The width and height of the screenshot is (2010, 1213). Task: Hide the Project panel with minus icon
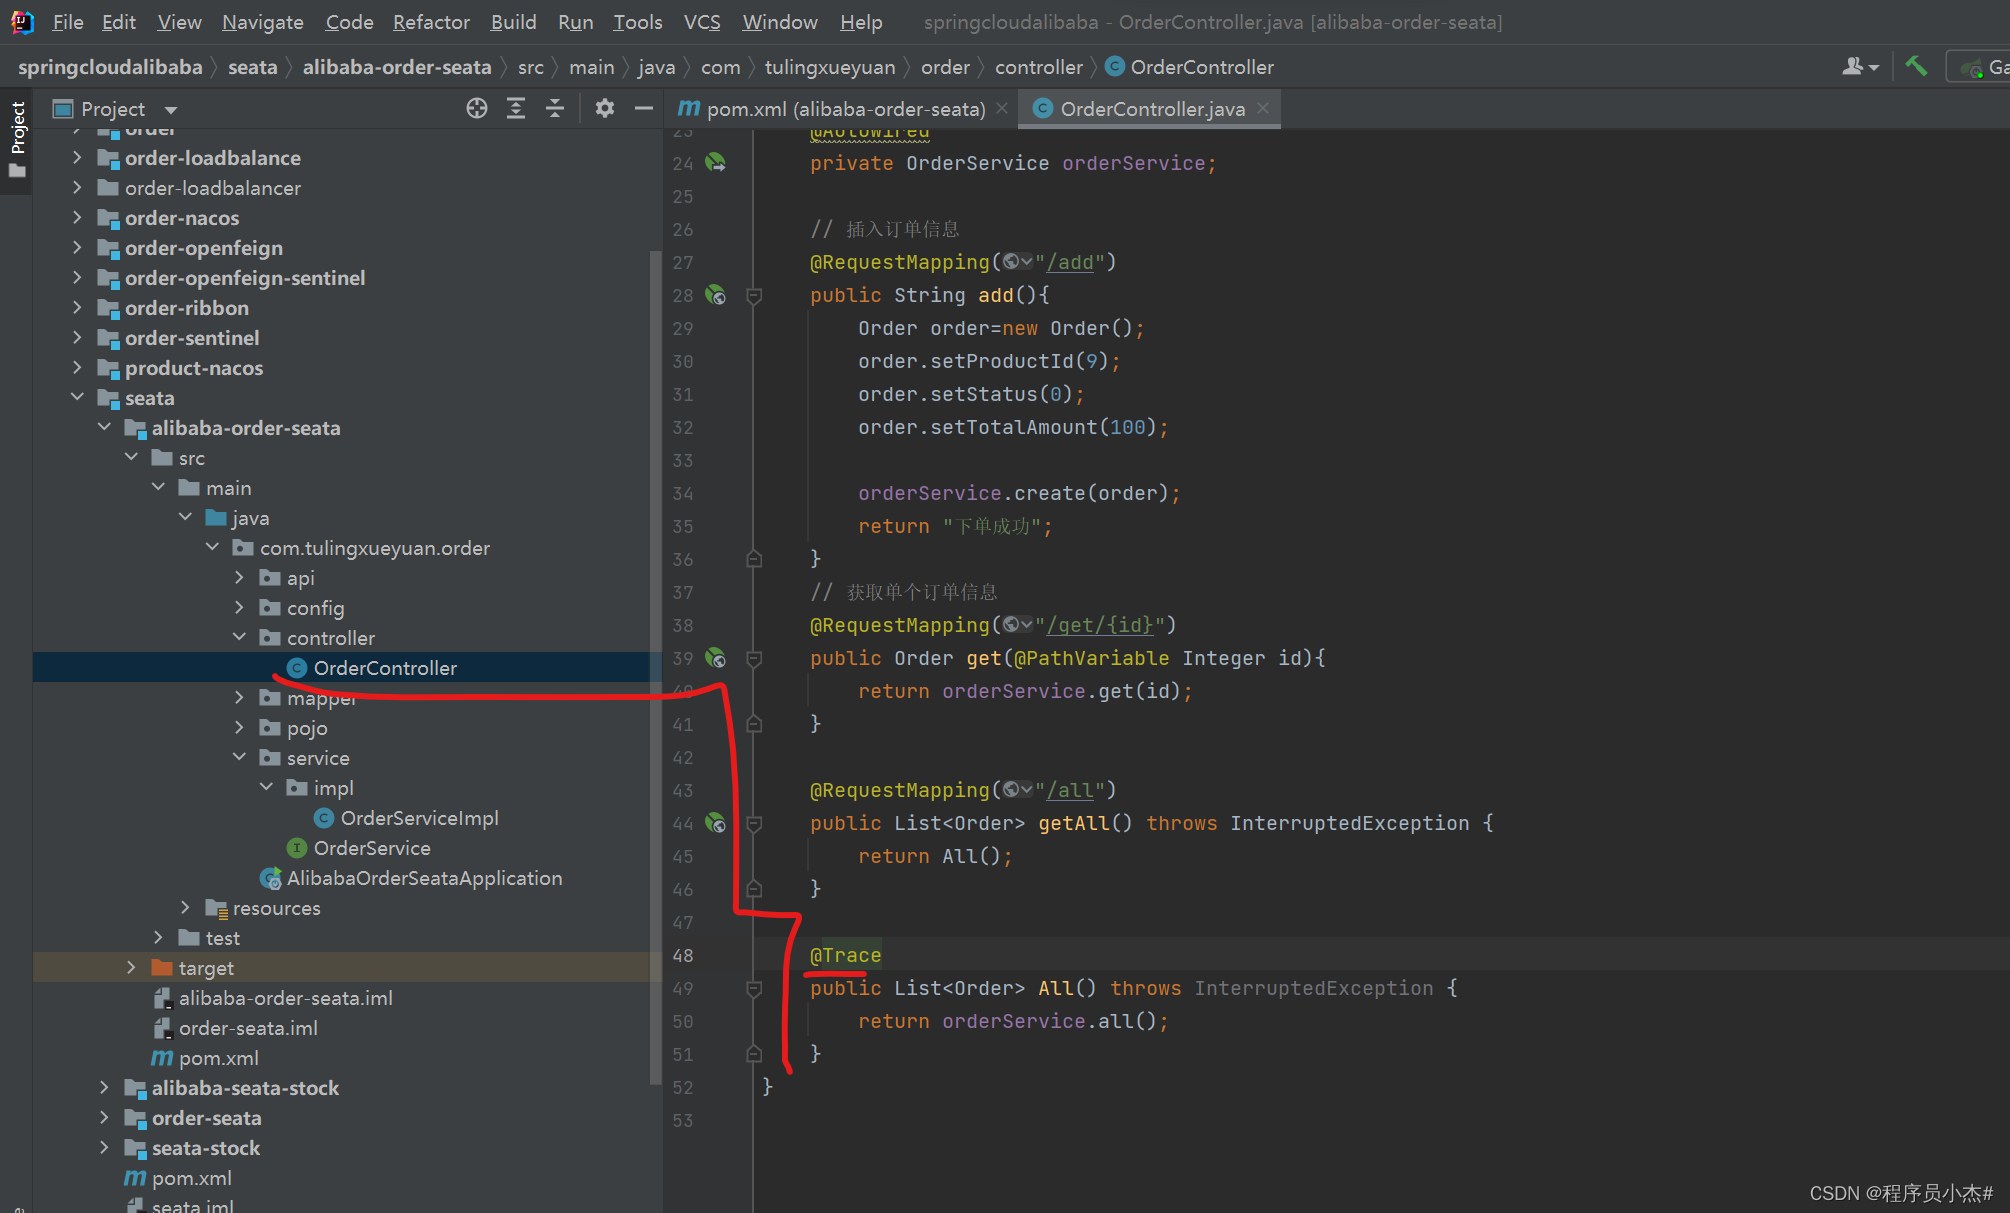(x=643, y=108)
